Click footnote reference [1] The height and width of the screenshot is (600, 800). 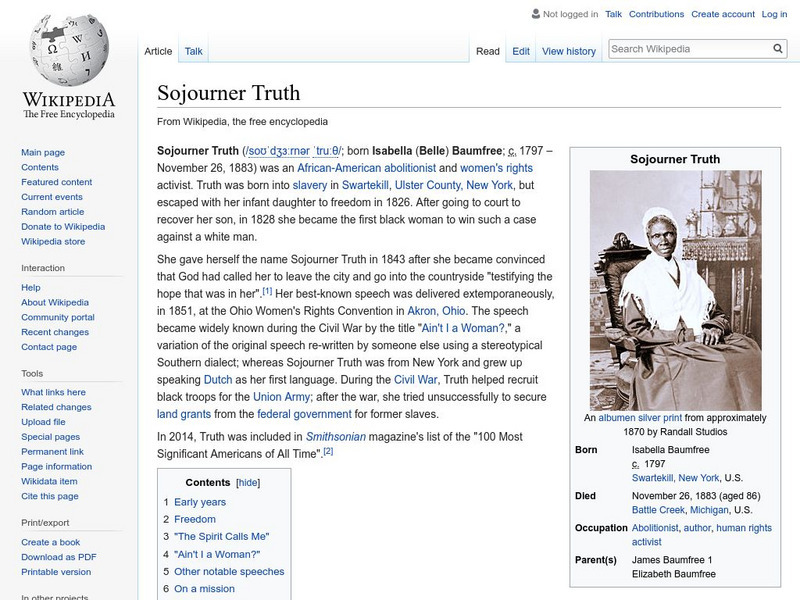[267, 292]
